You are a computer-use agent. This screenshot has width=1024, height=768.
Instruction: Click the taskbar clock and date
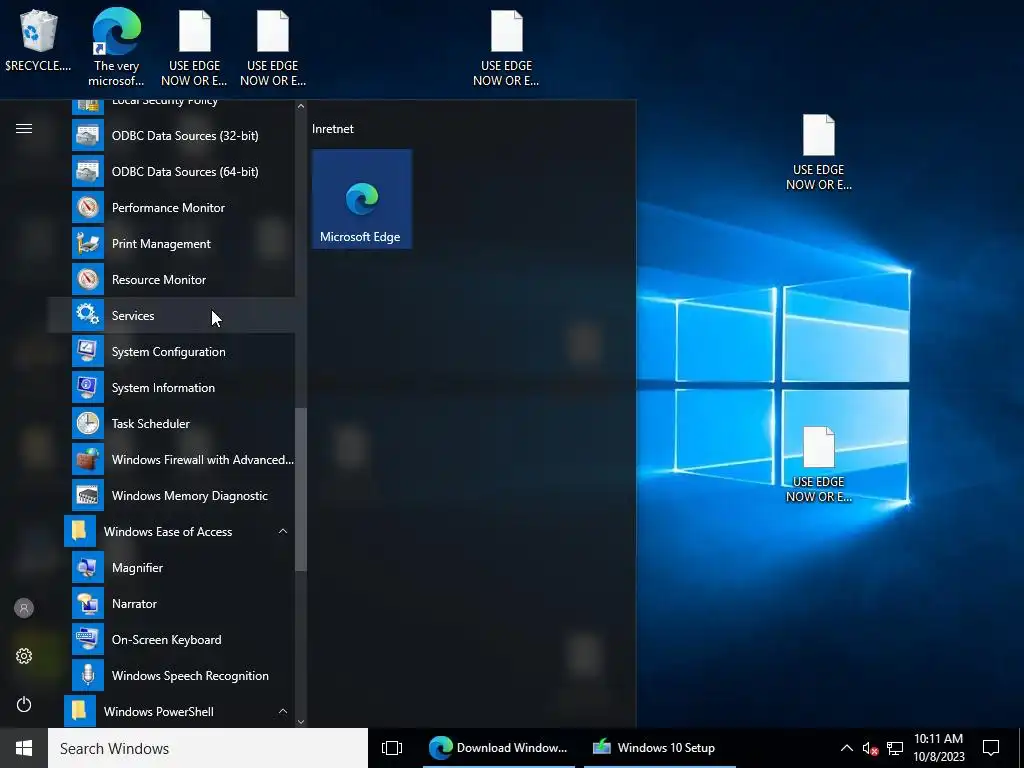click(x=938, y=748)
